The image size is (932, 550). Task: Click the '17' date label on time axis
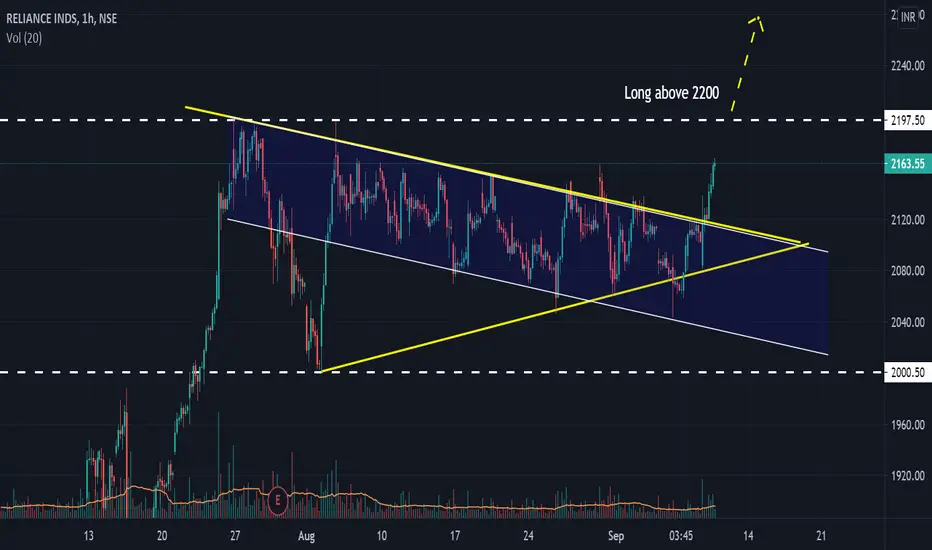click(455, 536)
